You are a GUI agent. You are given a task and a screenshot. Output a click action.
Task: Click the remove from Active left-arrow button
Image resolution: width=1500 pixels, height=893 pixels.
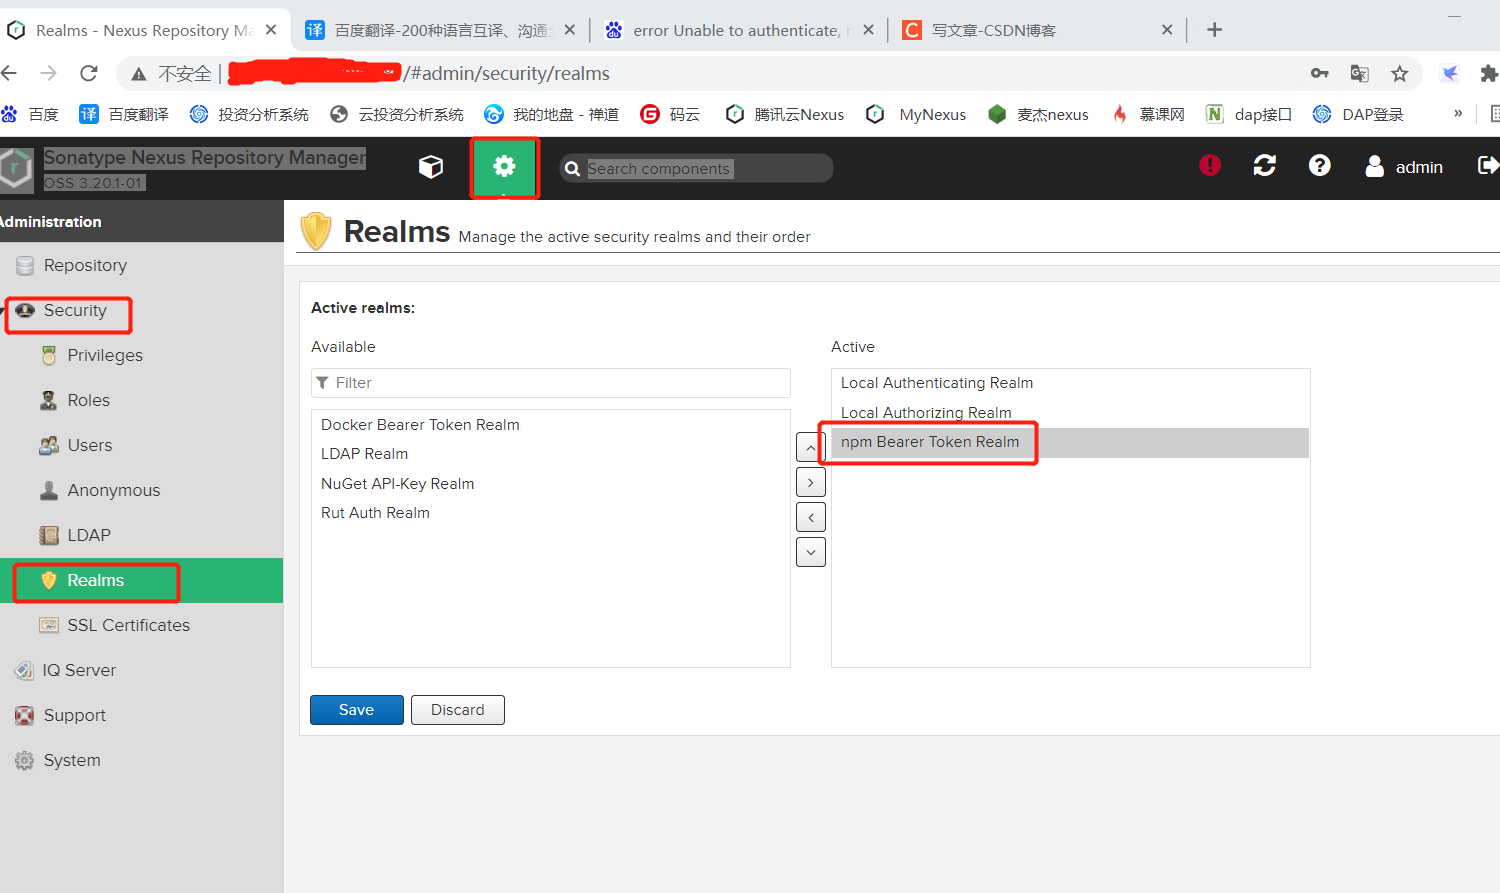click(810, 517)
